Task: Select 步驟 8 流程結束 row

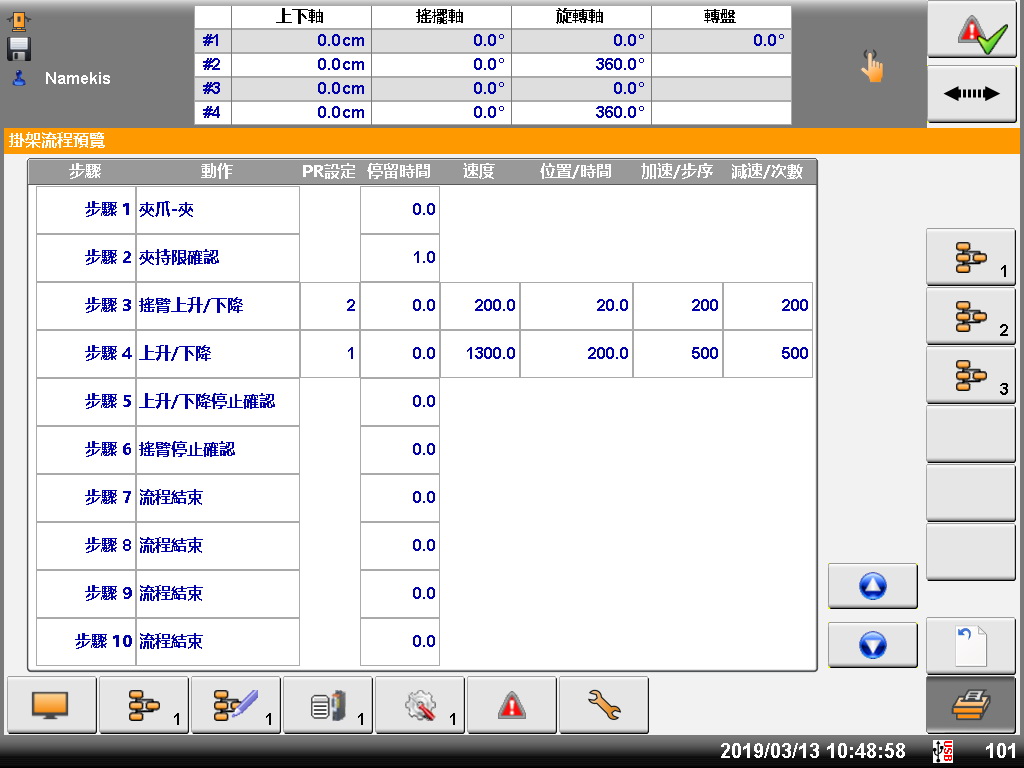Action: coord(168,545)
